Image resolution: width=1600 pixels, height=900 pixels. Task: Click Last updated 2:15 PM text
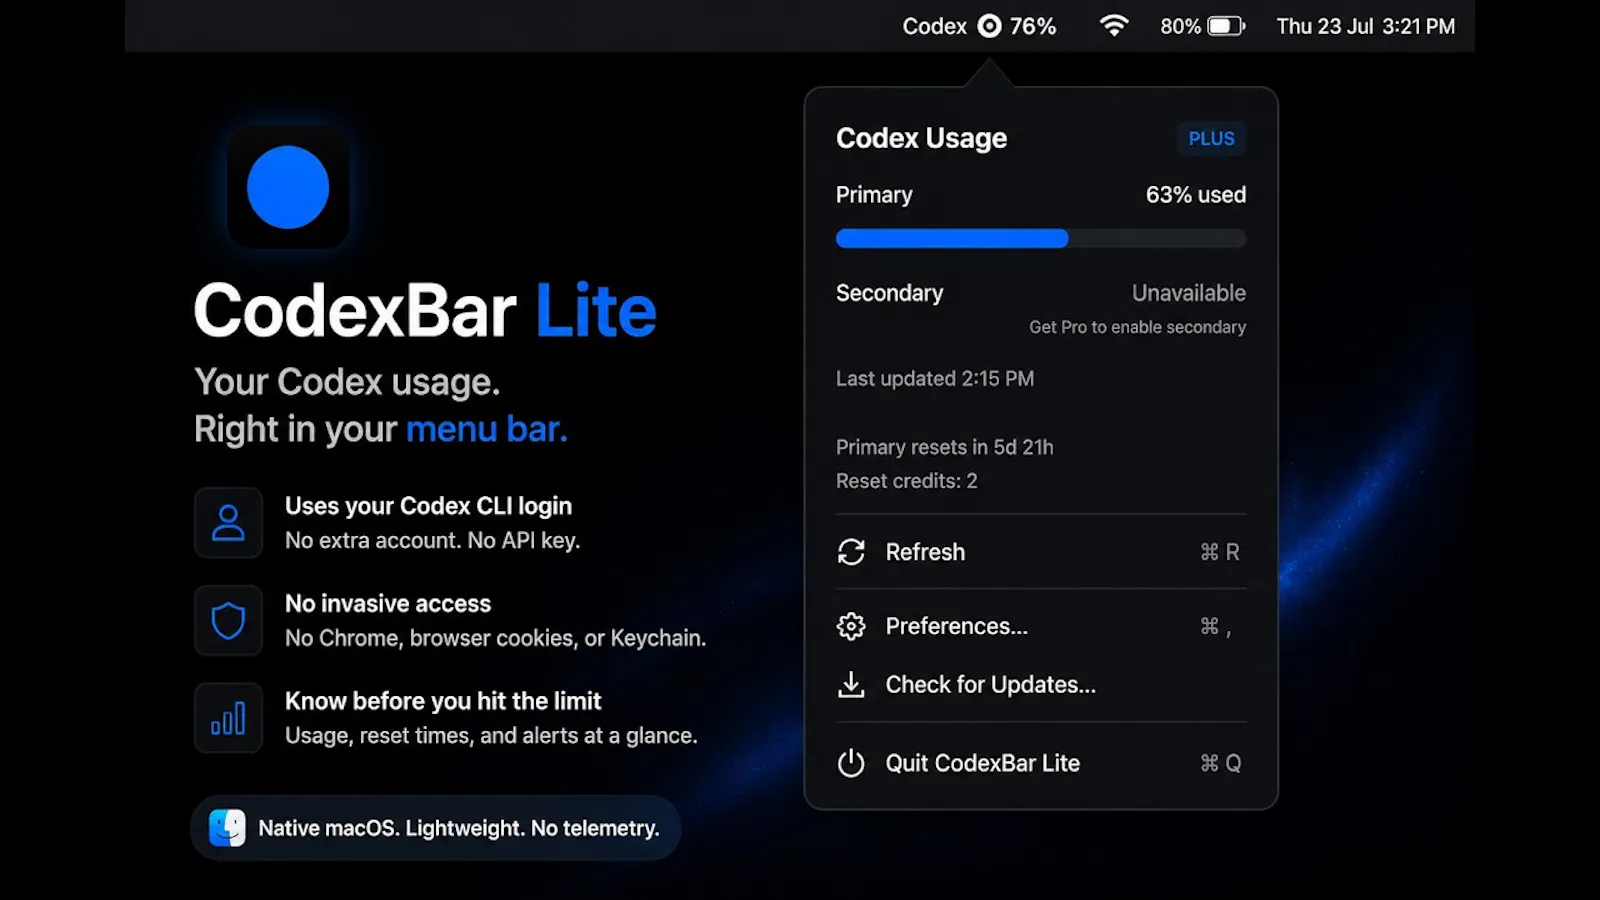(935, 379)
